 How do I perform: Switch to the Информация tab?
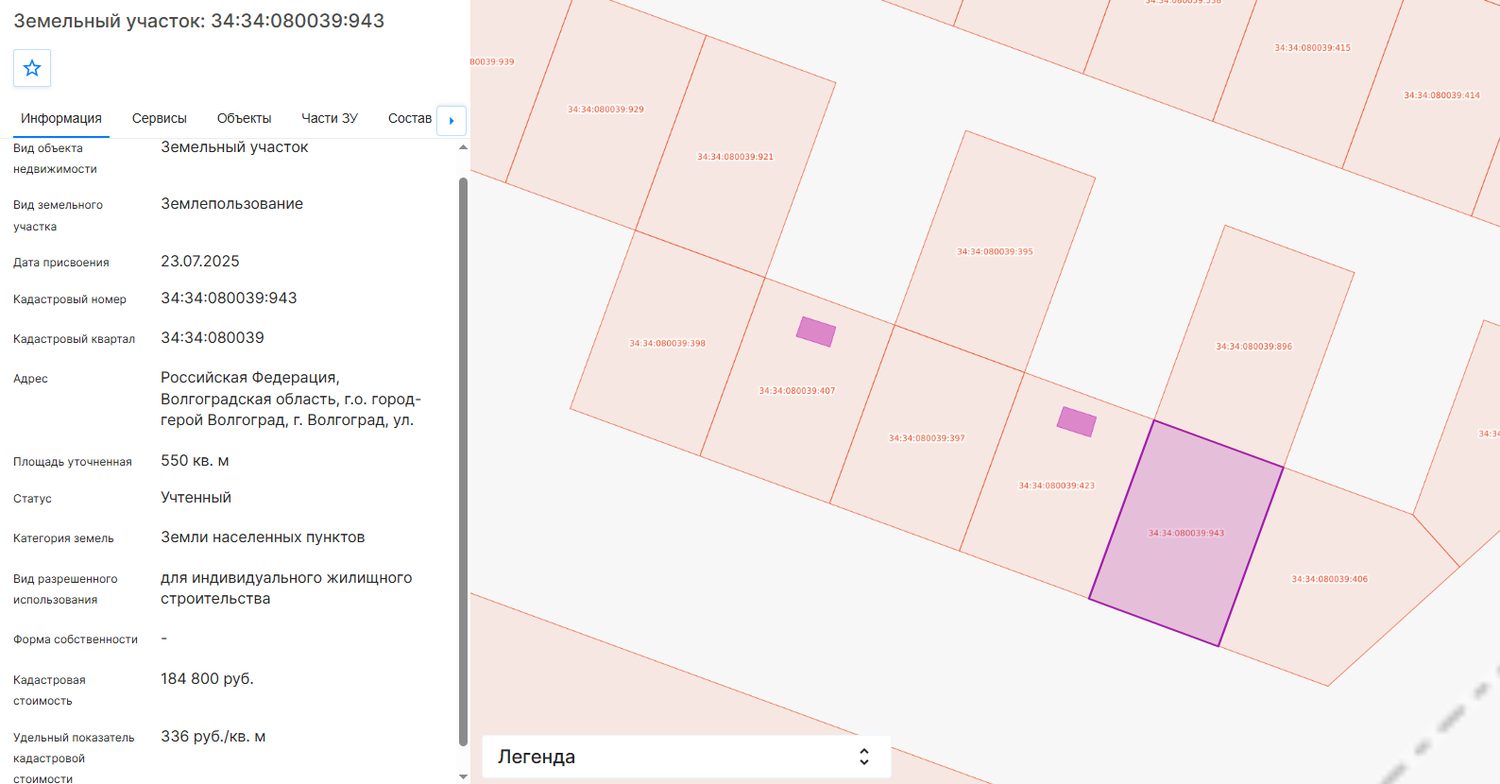pos(61,118)
